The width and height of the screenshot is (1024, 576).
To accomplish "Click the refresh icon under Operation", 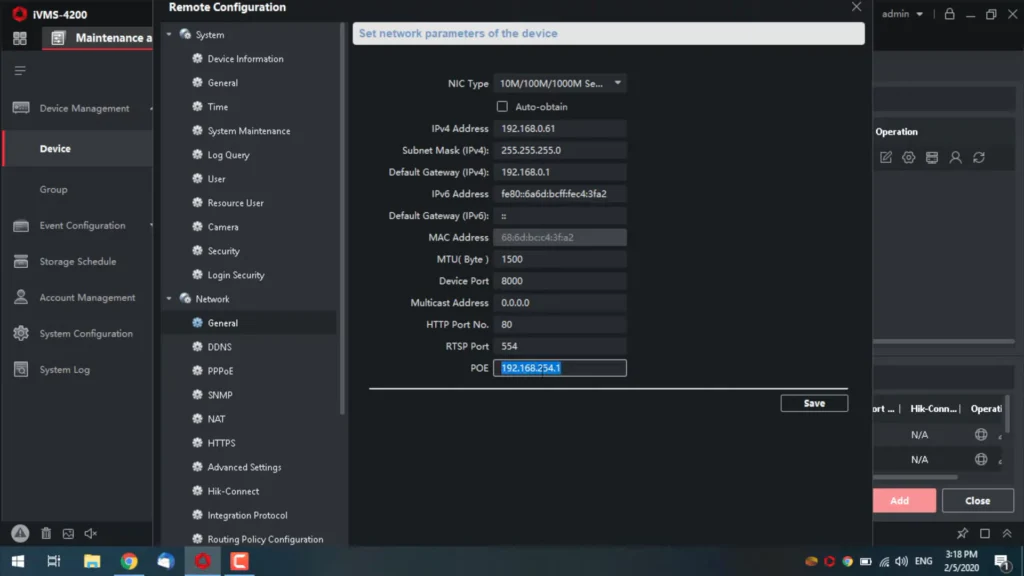I will (979, 157).
